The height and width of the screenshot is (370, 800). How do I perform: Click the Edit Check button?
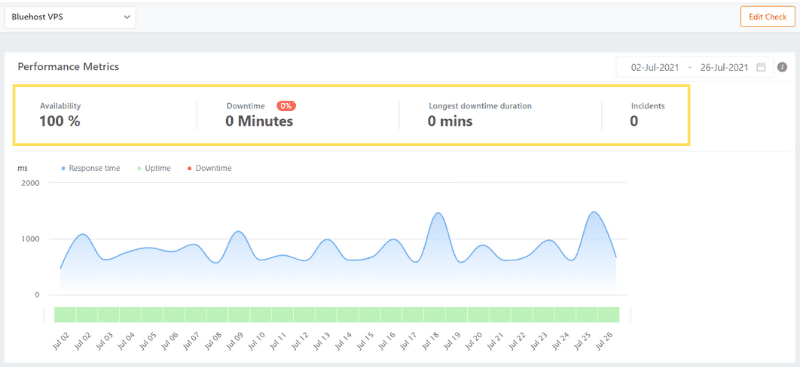[x=767, y=17]
